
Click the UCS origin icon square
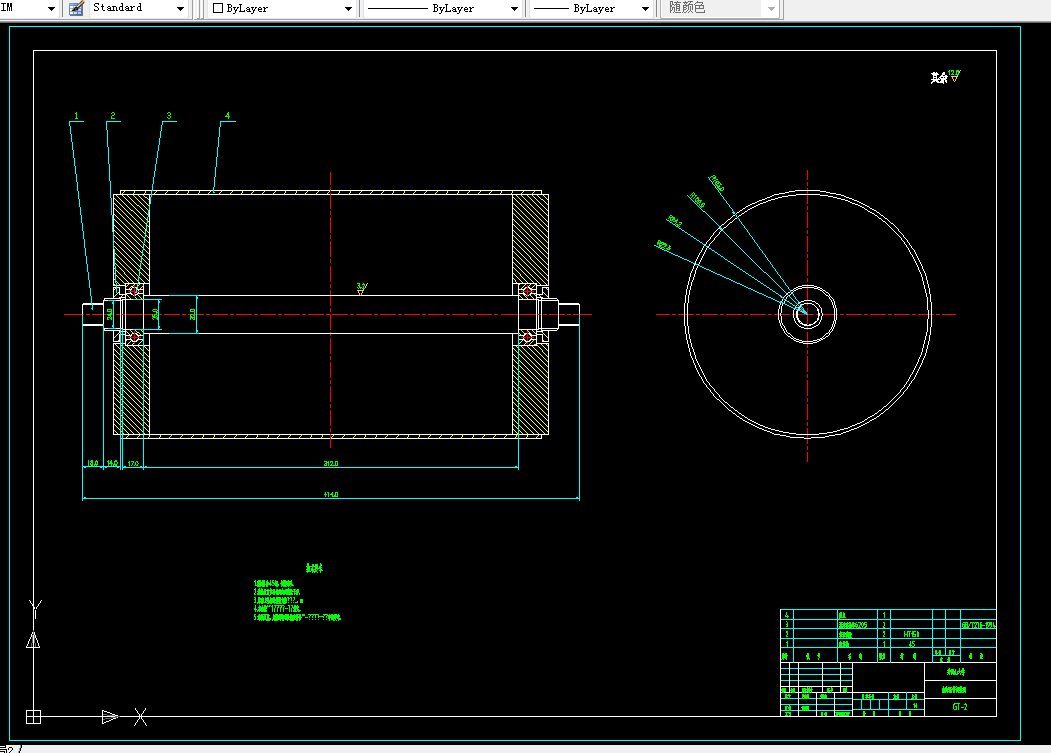click(x=34, y=717)
